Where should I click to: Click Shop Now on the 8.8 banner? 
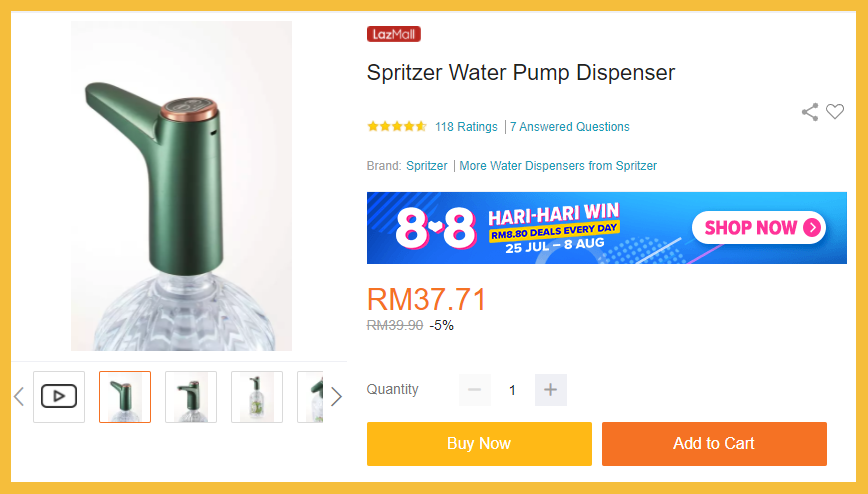pyautogui.click(x=758, y=228)
